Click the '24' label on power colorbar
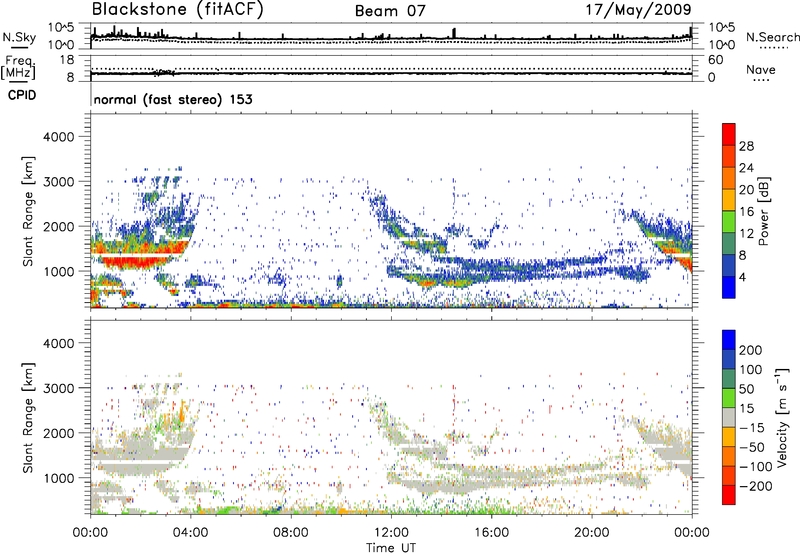This screenshot has width=800, height=554. pos(746,168)
